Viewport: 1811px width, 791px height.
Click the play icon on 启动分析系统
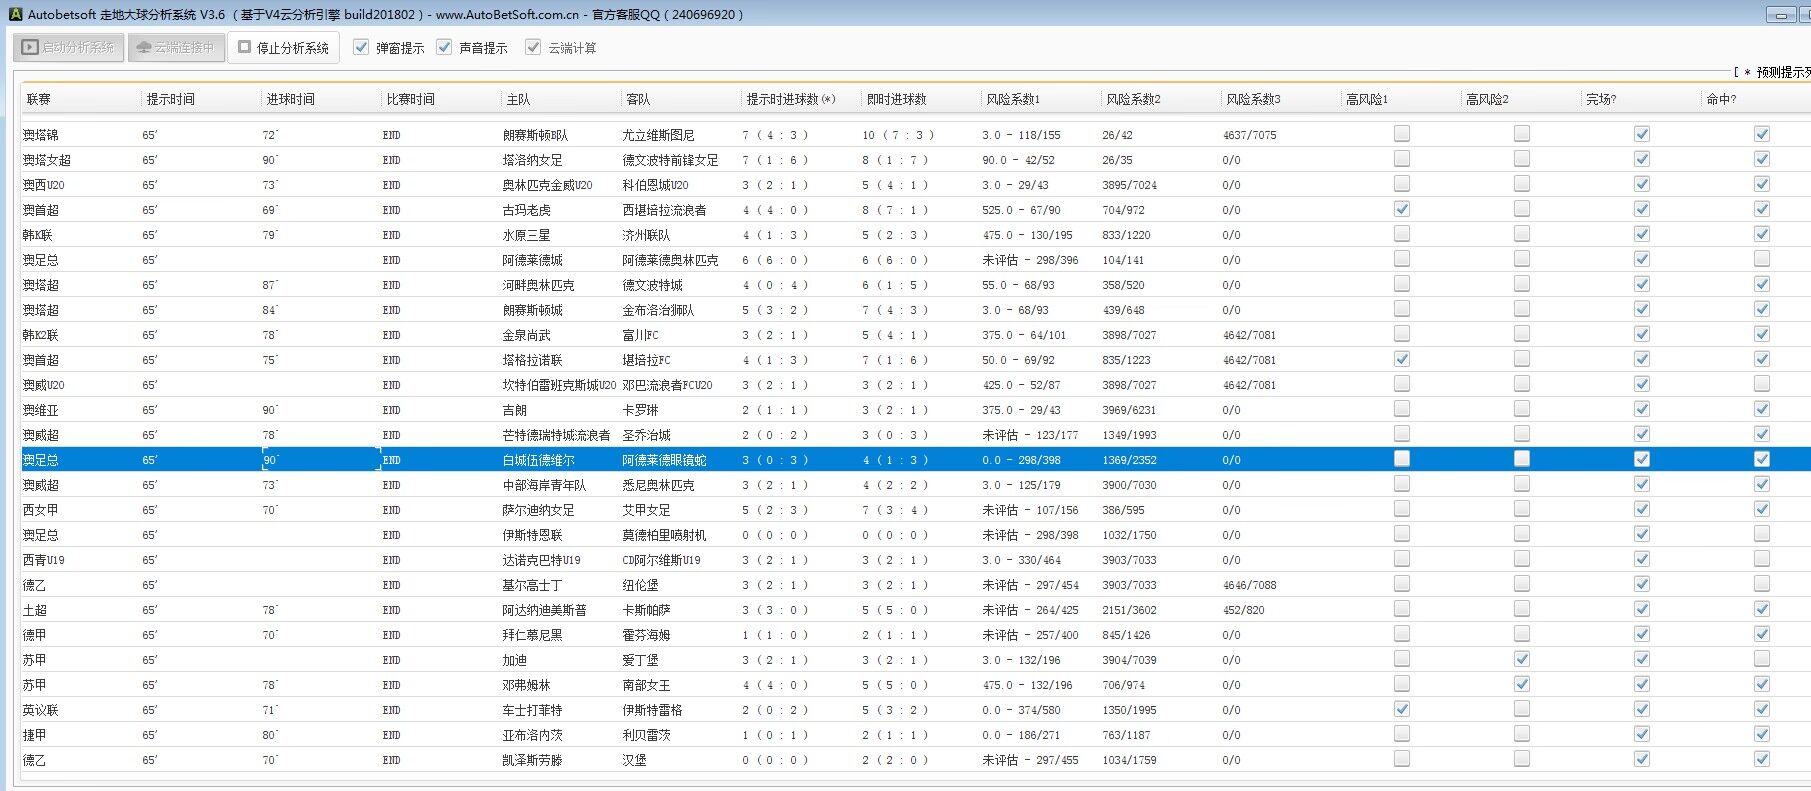click(x=30, y=47)
